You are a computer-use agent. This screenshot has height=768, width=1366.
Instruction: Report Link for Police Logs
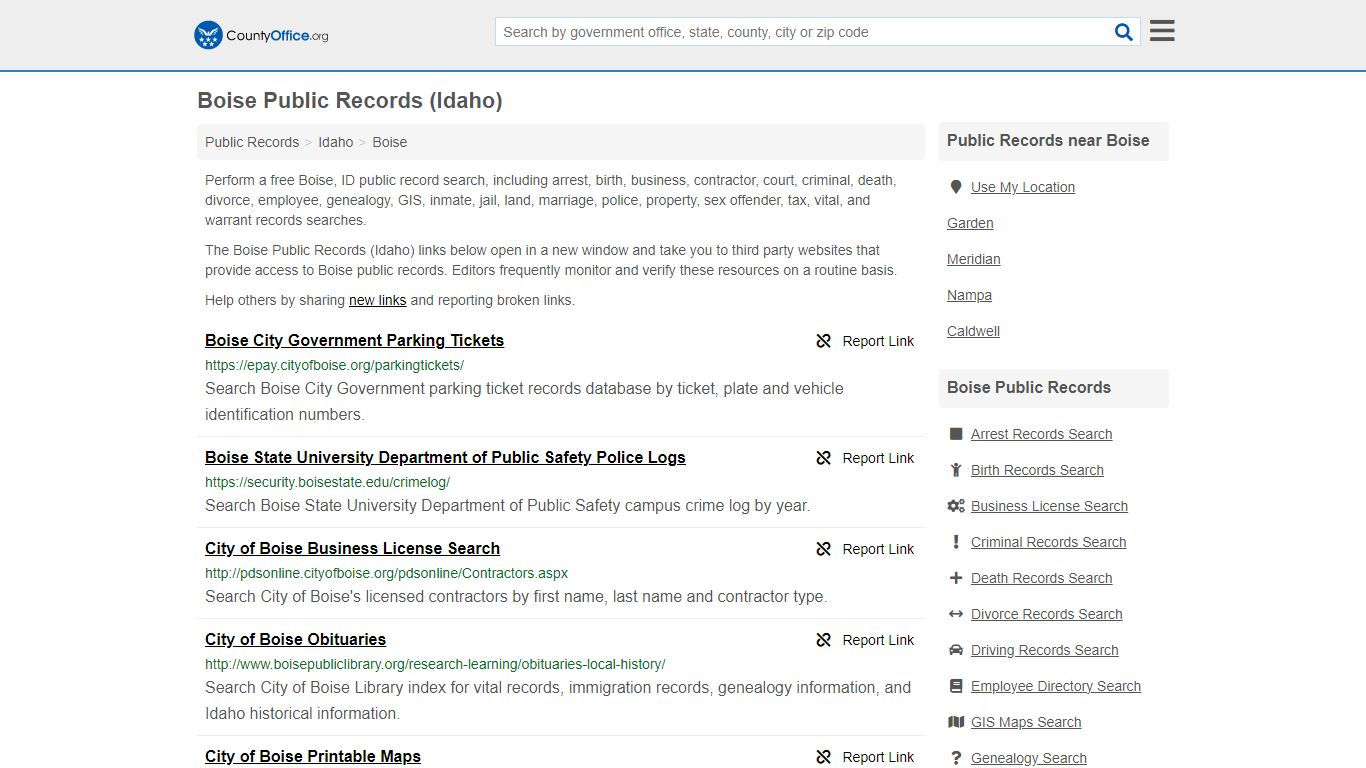tap(878, 458)
